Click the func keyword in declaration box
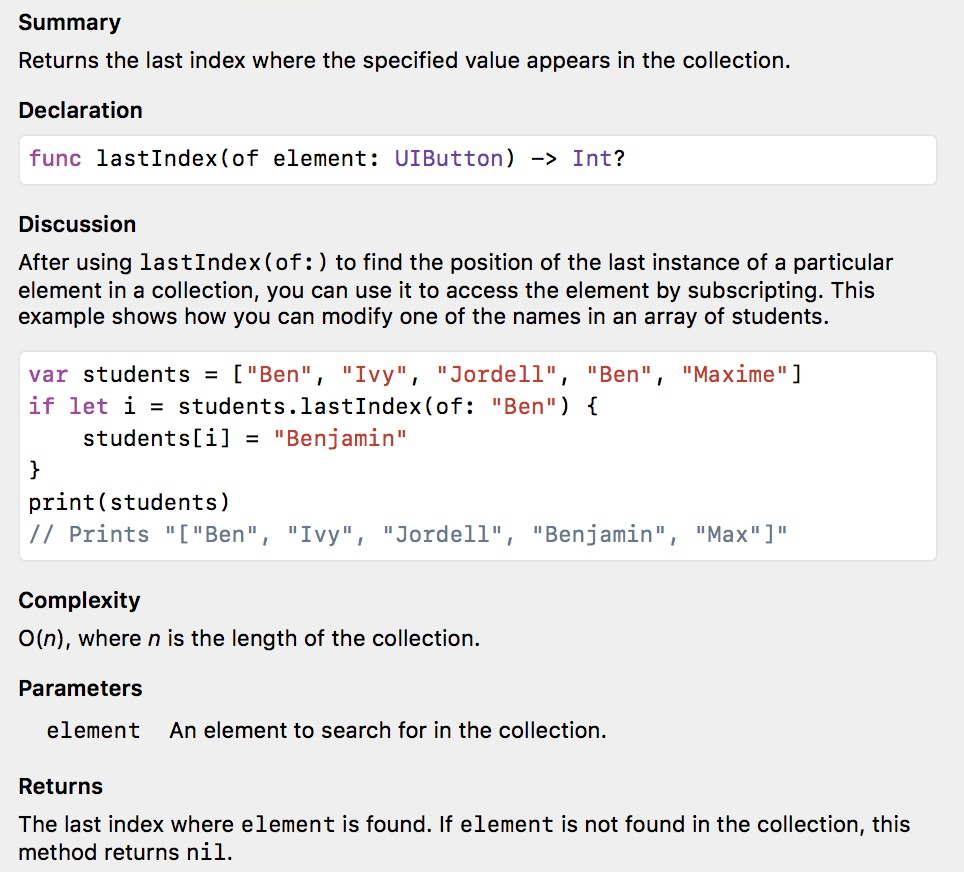 point(55,159)
